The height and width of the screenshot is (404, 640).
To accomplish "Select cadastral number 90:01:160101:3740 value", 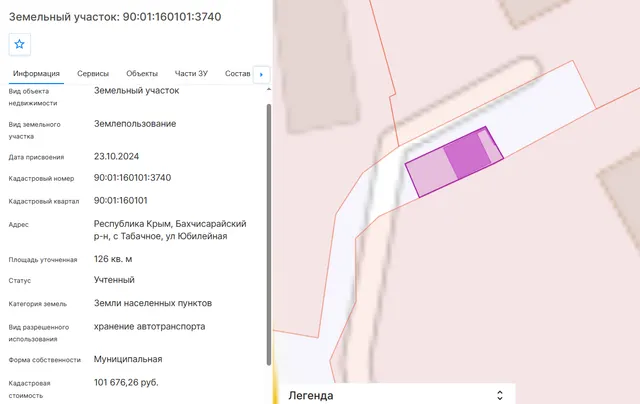I will (x=133, y=178).
